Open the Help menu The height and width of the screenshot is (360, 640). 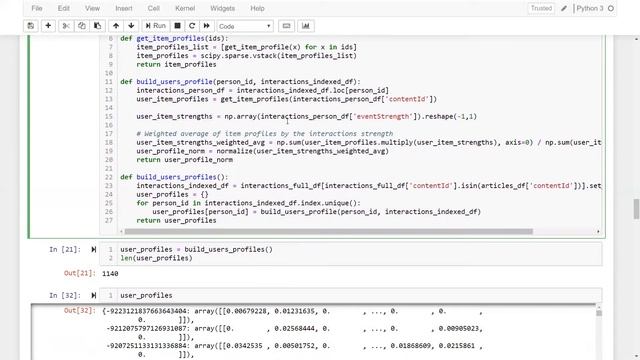coord(257,8)
